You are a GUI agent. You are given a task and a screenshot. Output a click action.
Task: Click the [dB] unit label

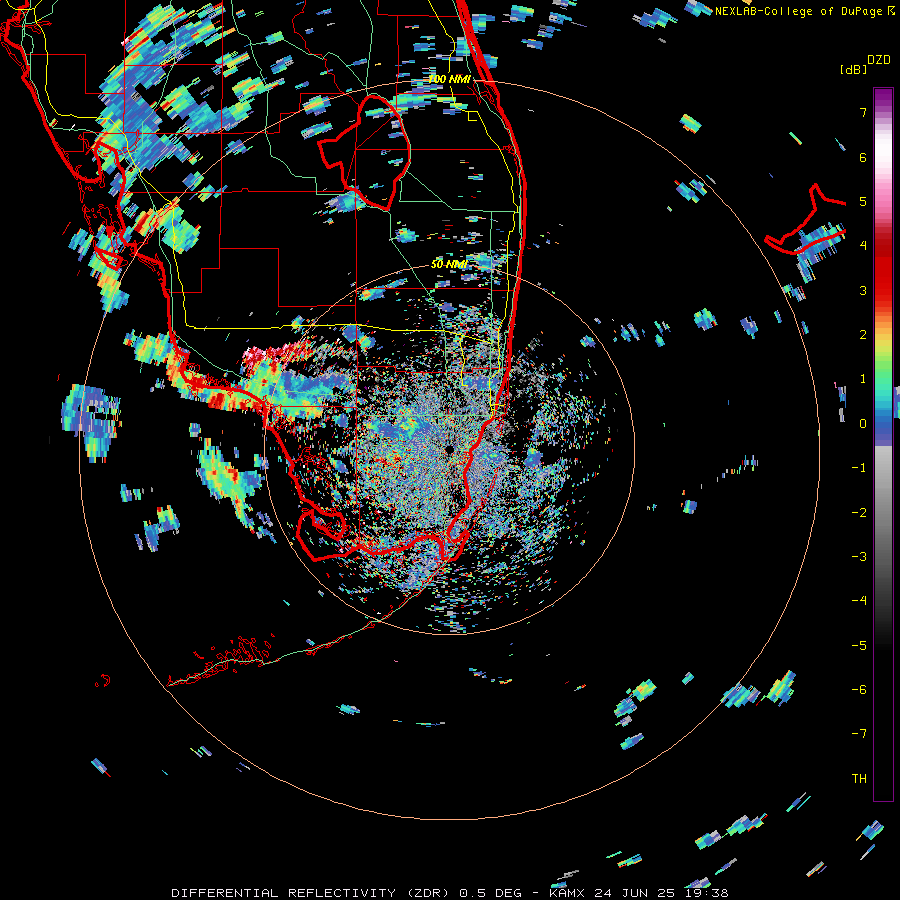(852, 69)
